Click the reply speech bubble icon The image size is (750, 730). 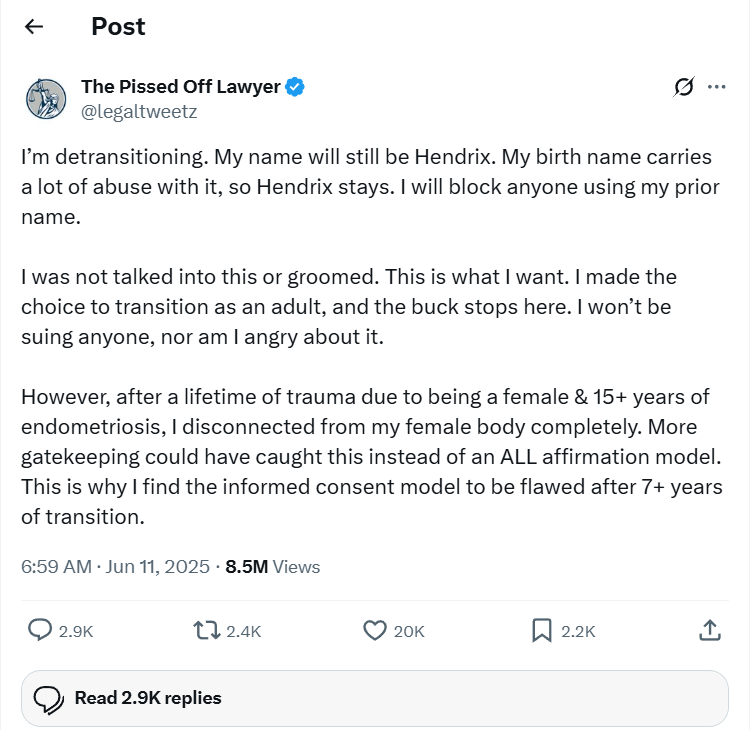pyautogui.click(x=40, y=630)
